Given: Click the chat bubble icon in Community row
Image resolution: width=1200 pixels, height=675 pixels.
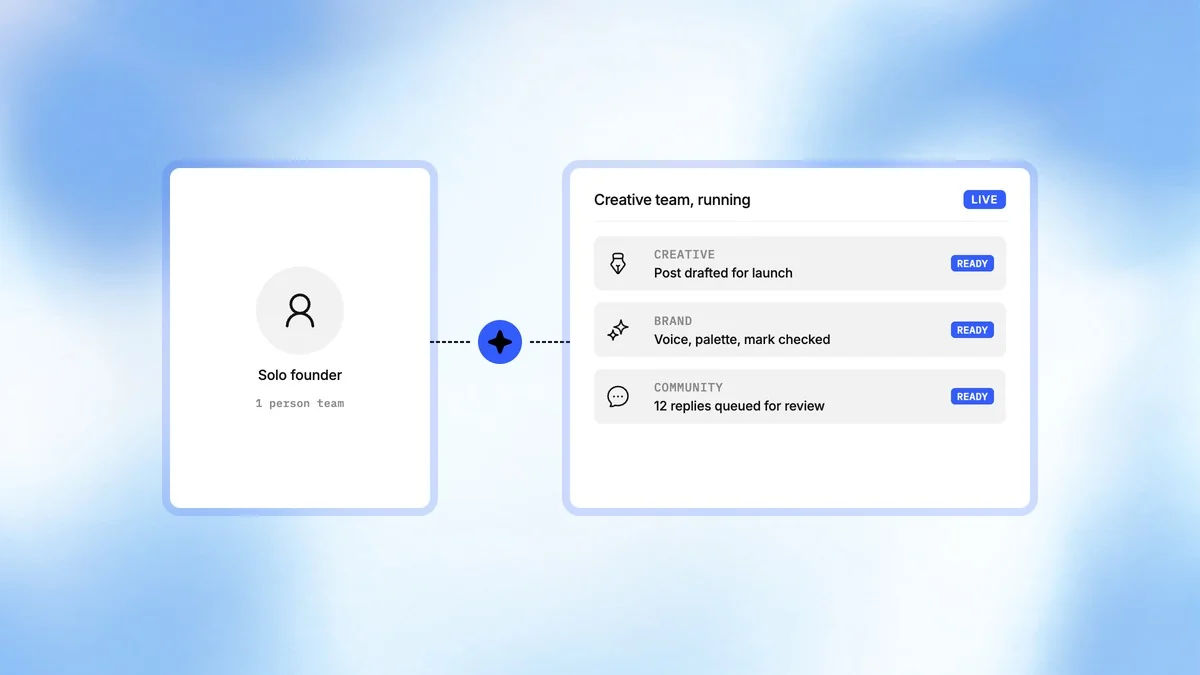Looking at the screenshot, I should point(618,396).
